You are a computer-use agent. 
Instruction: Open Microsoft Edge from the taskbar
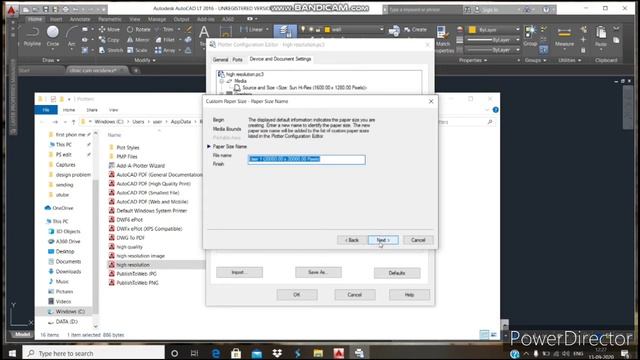coord(216,353)
